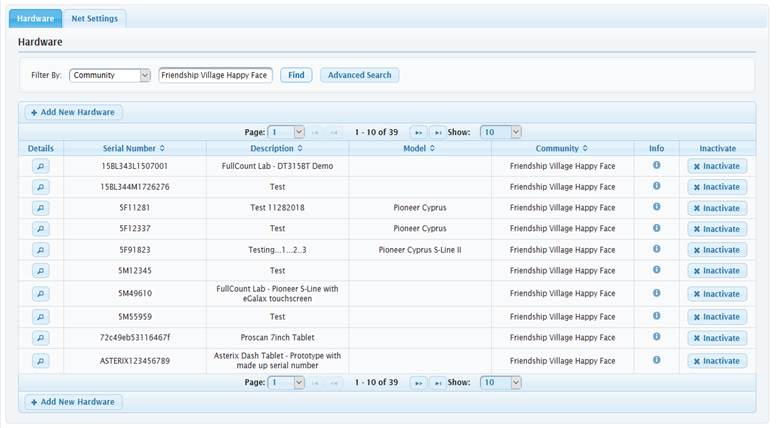Open info icon for serial 5M12345
This screenshot has height=428, width=780.
657,270
